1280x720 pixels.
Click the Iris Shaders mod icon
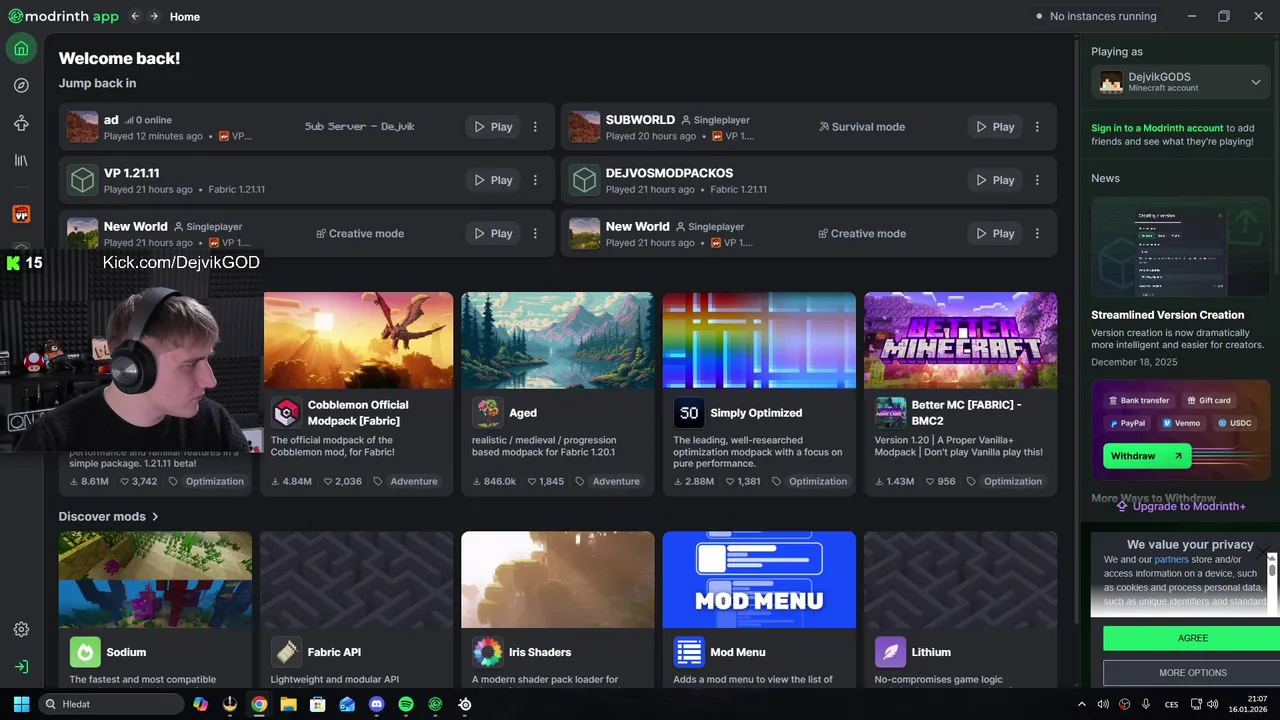tap(488, 652)
